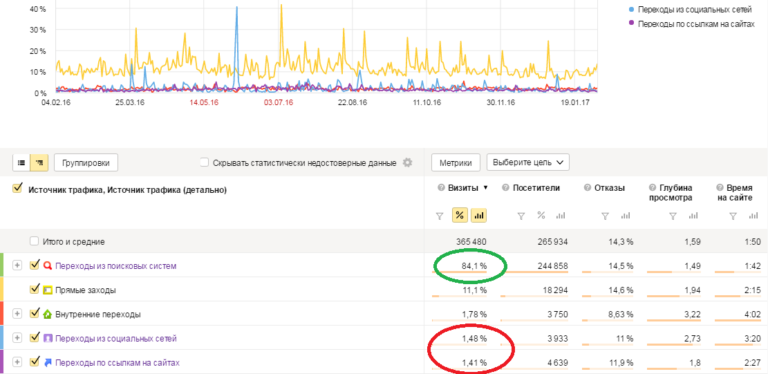
Task: Click help icon next to Отказы
Action: (x=587, y=187)
